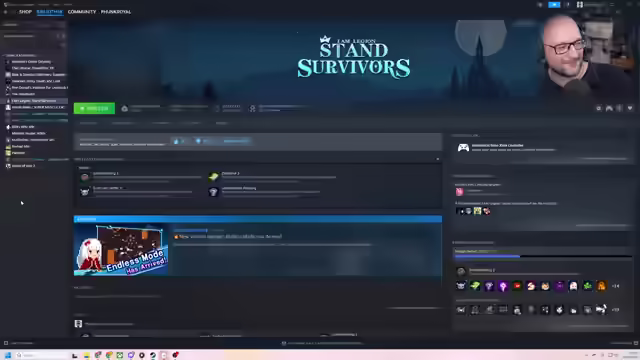Screen dimensions: 640x360
Task: Click the cloud save status icon
Action: coord(124,108)
